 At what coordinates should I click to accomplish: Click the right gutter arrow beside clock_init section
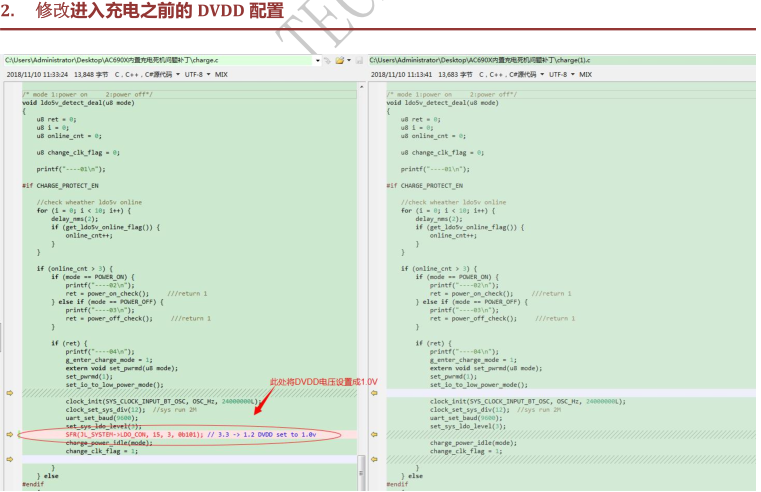tap(374, 393)
